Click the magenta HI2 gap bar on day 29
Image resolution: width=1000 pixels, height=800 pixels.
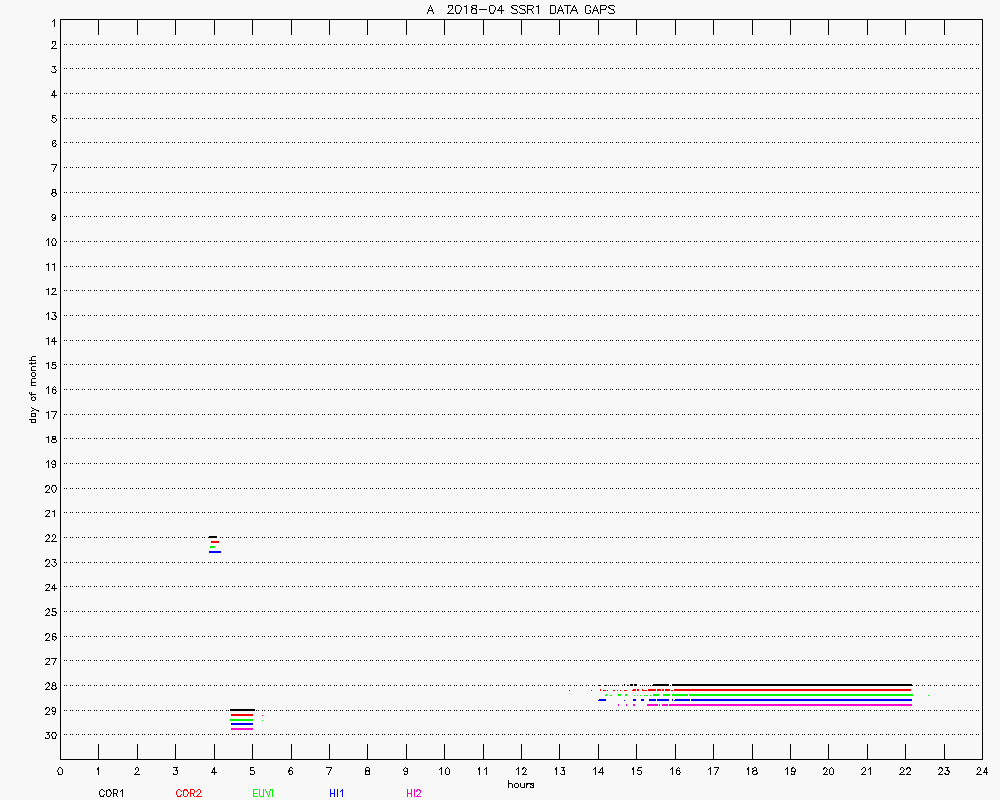(x=241, y=729)
